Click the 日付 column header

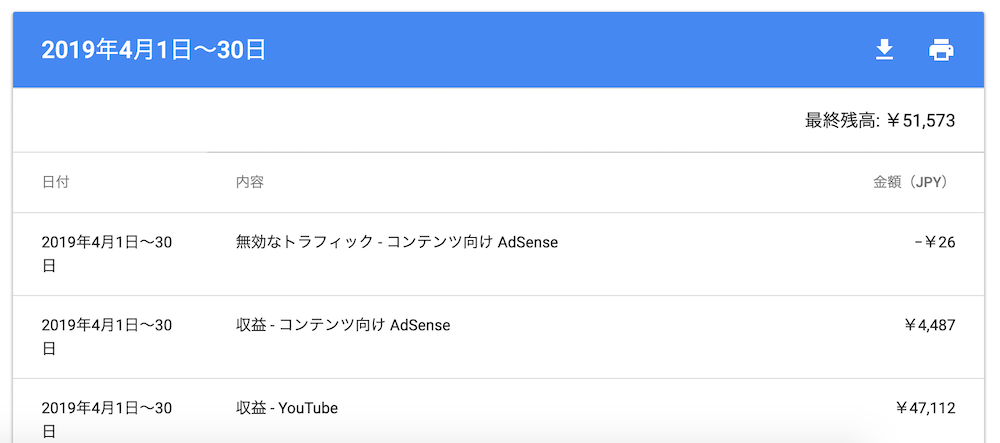tap(55, 182)
